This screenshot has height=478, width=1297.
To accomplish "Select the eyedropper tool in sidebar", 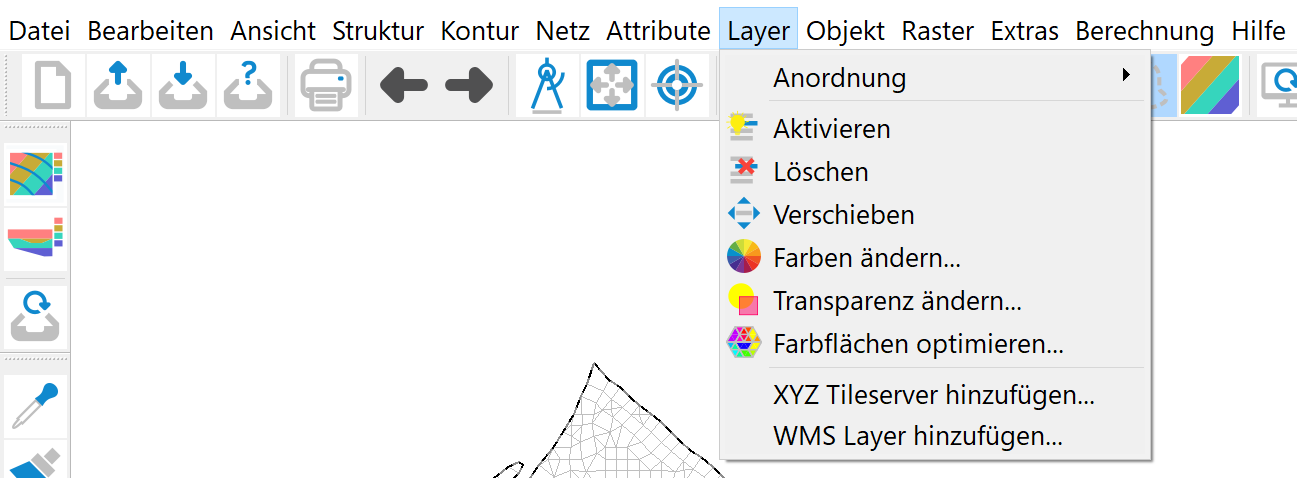I will pyautogui.click(x=36, y=404).
